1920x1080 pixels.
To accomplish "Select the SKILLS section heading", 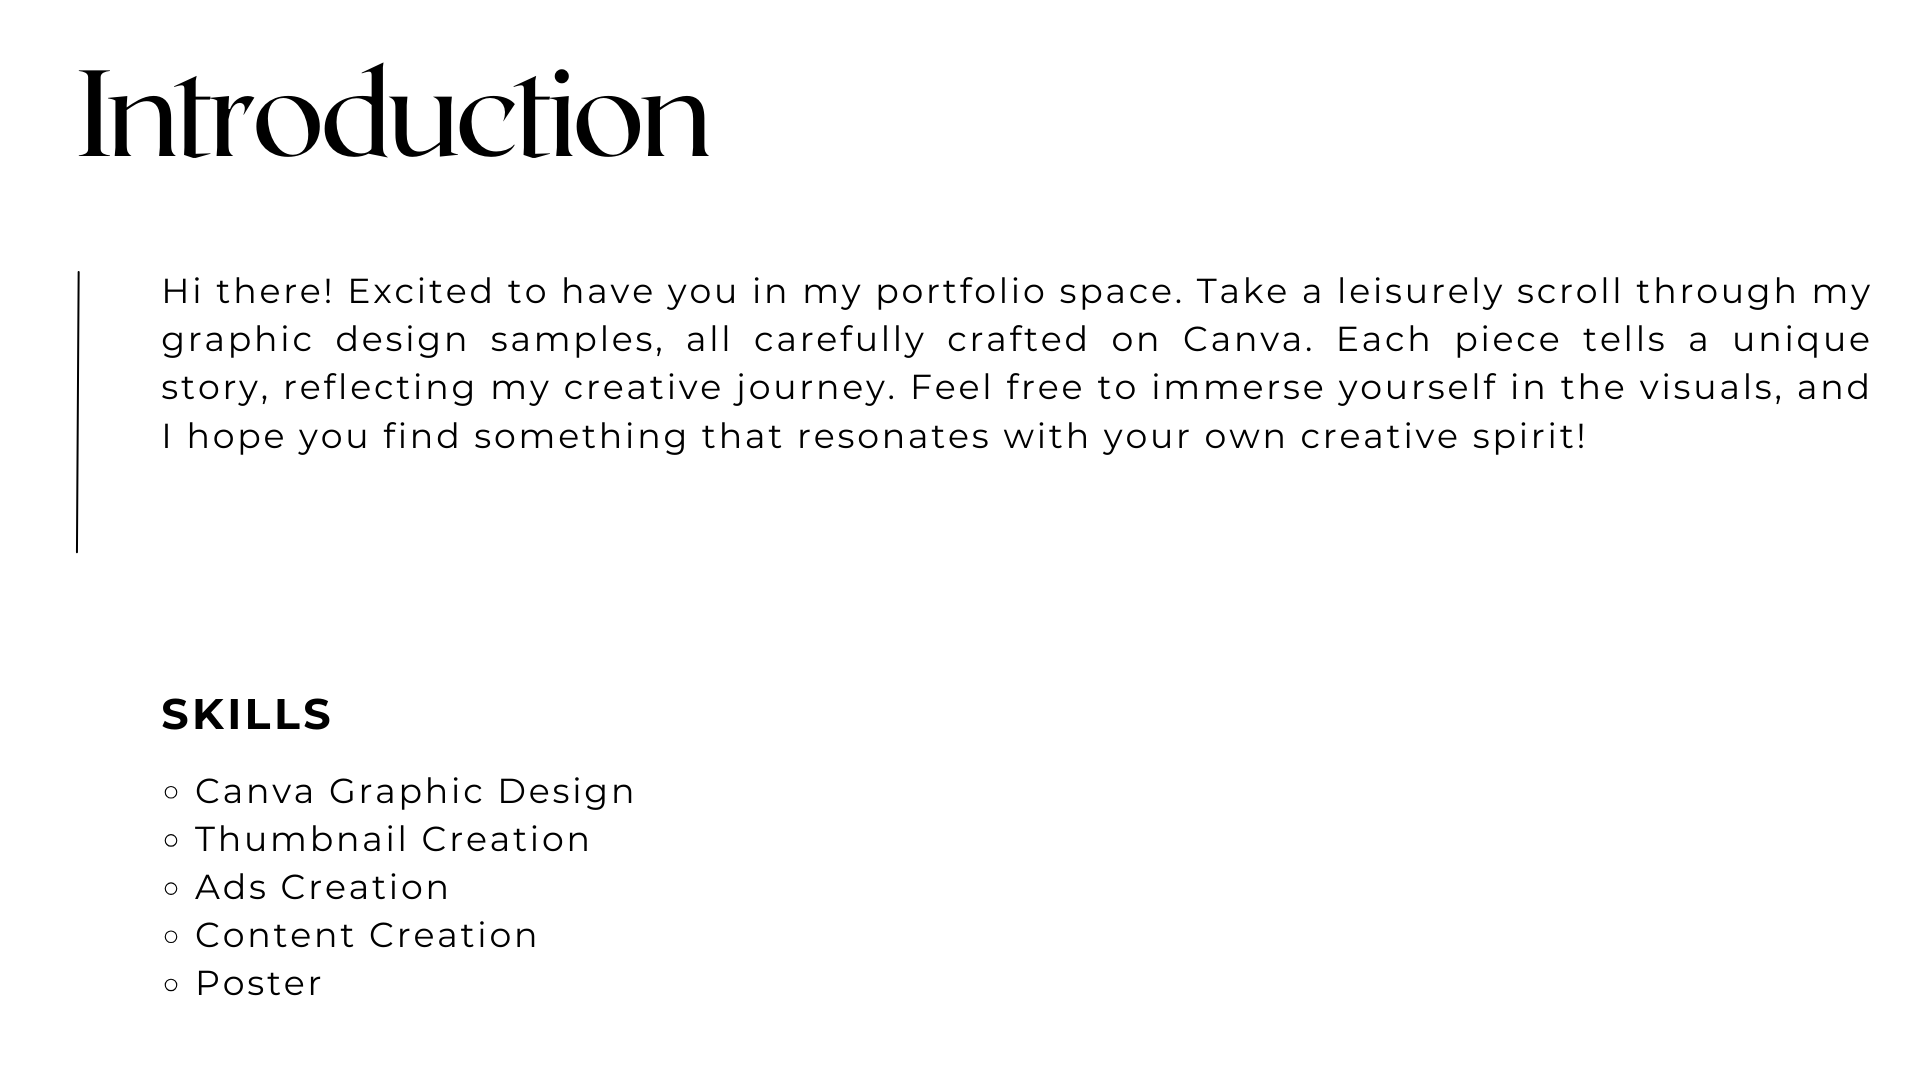I will 246,715.
